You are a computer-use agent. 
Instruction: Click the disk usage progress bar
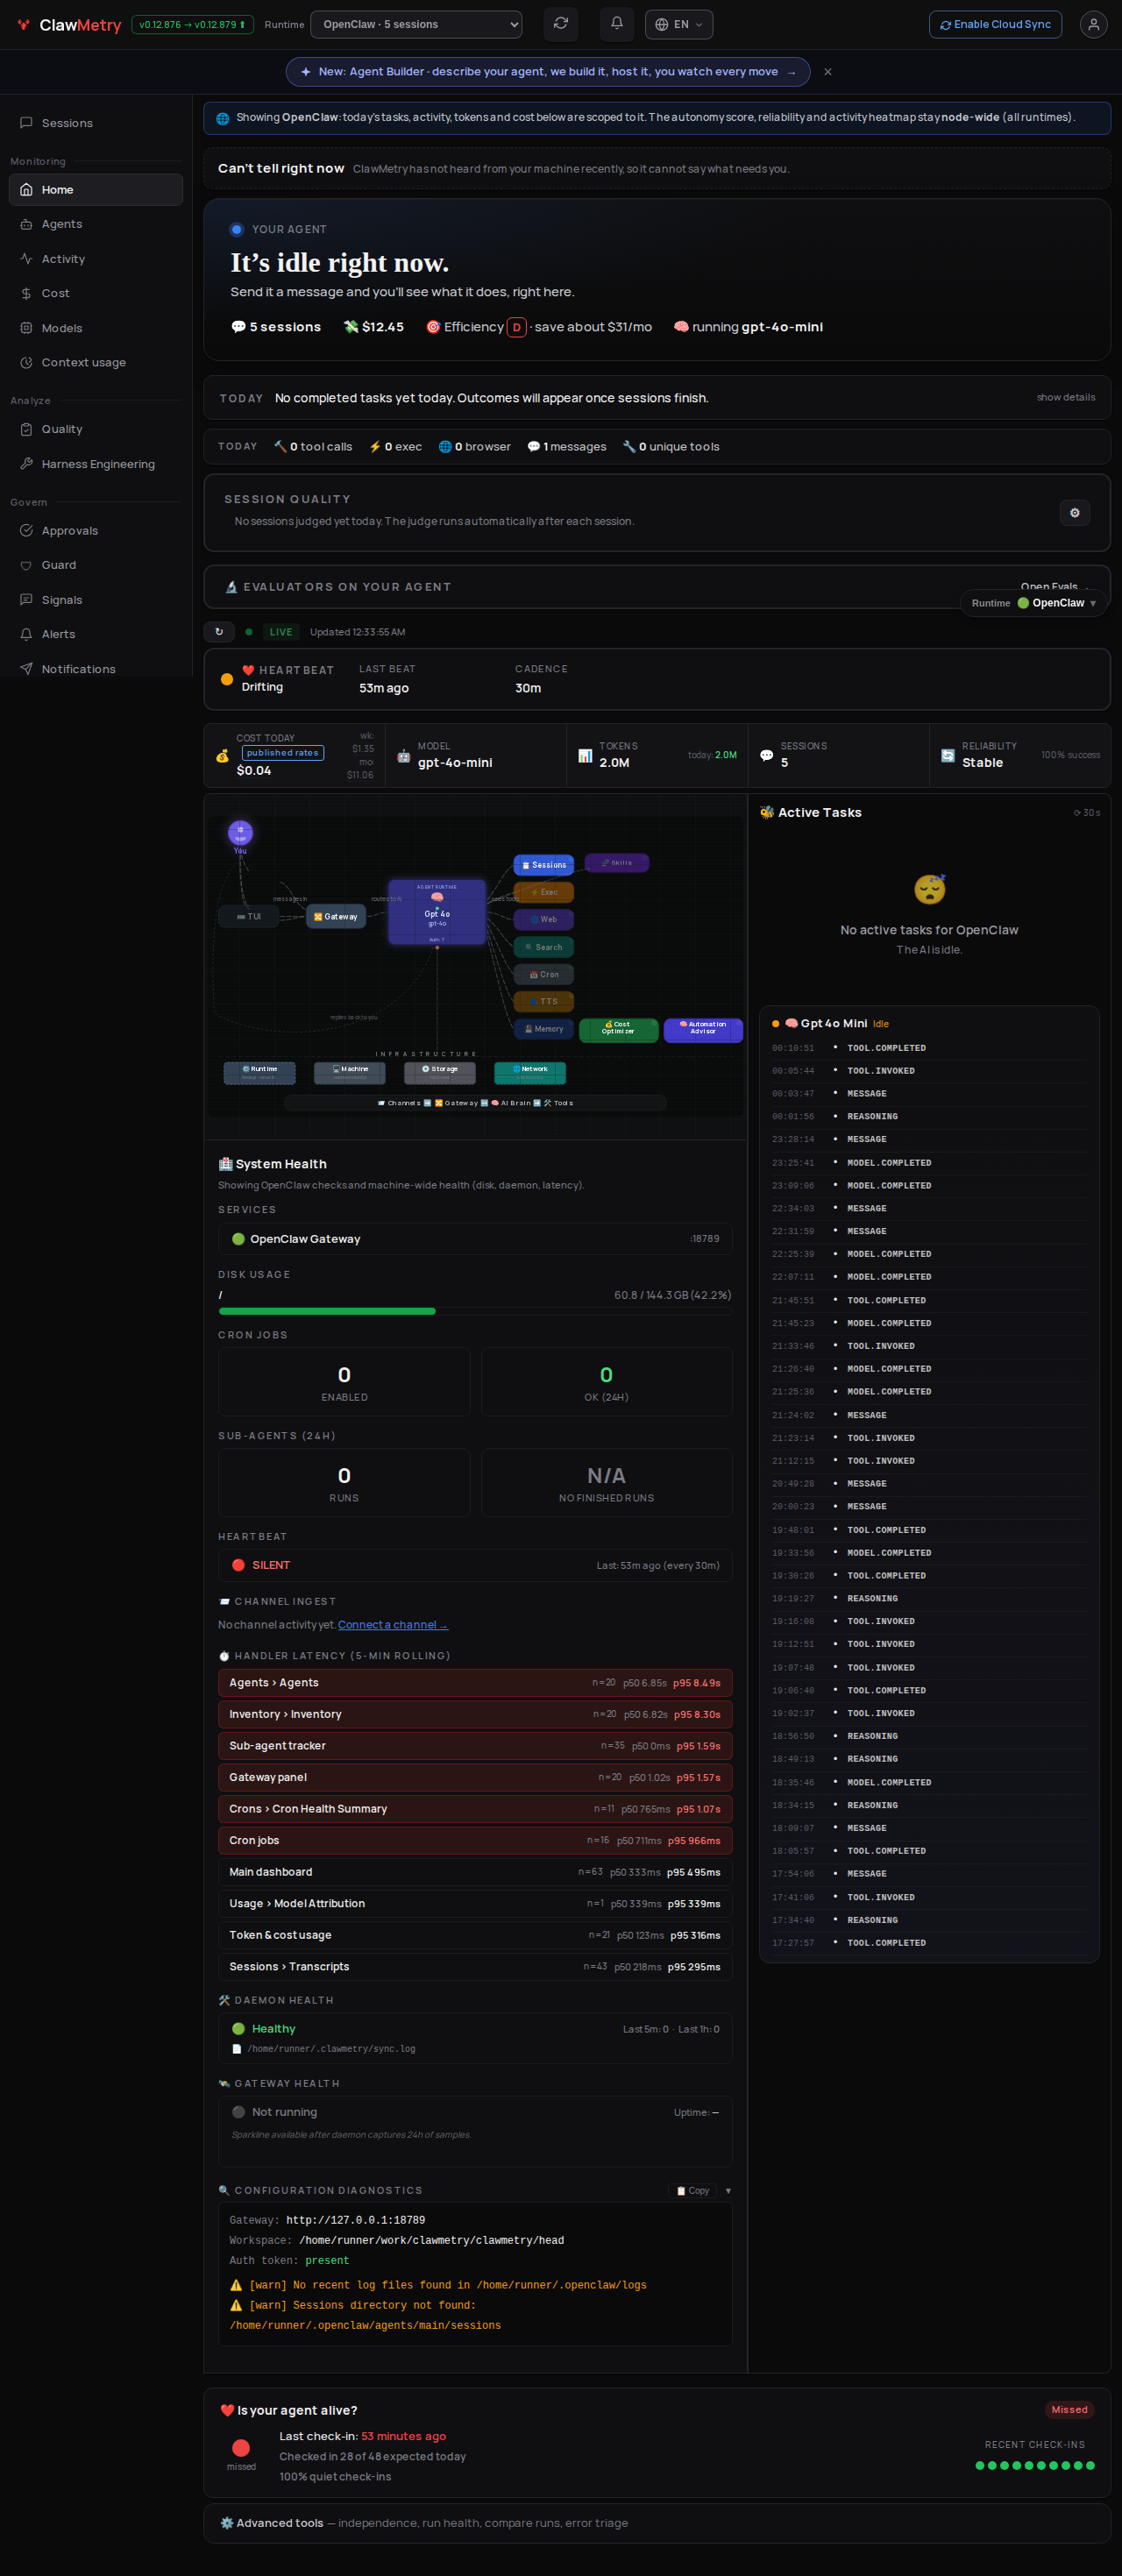(x=475, y=1311)
